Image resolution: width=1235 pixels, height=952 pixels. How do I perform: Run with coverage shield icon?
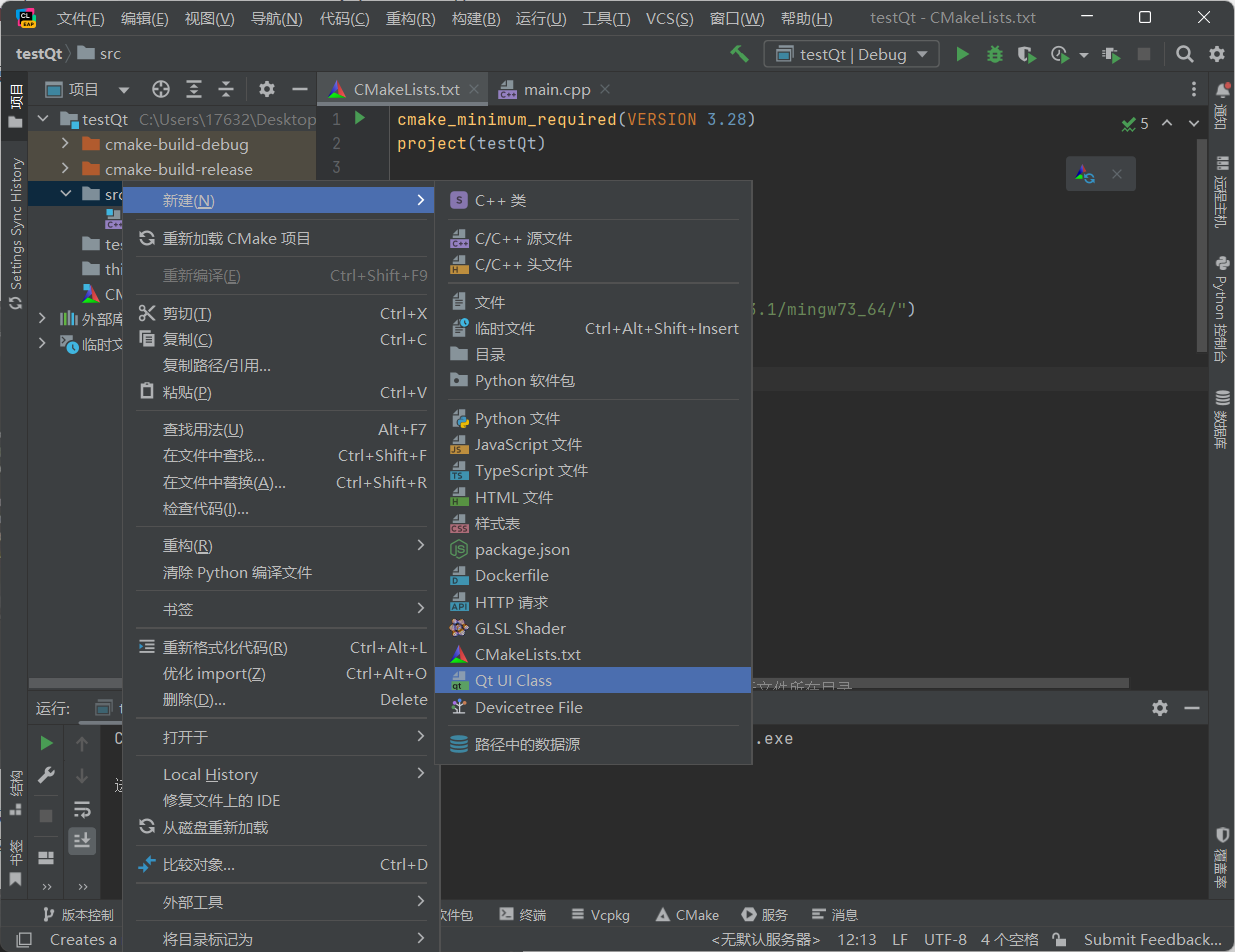pyautogui.click(x=1026, y=54)
